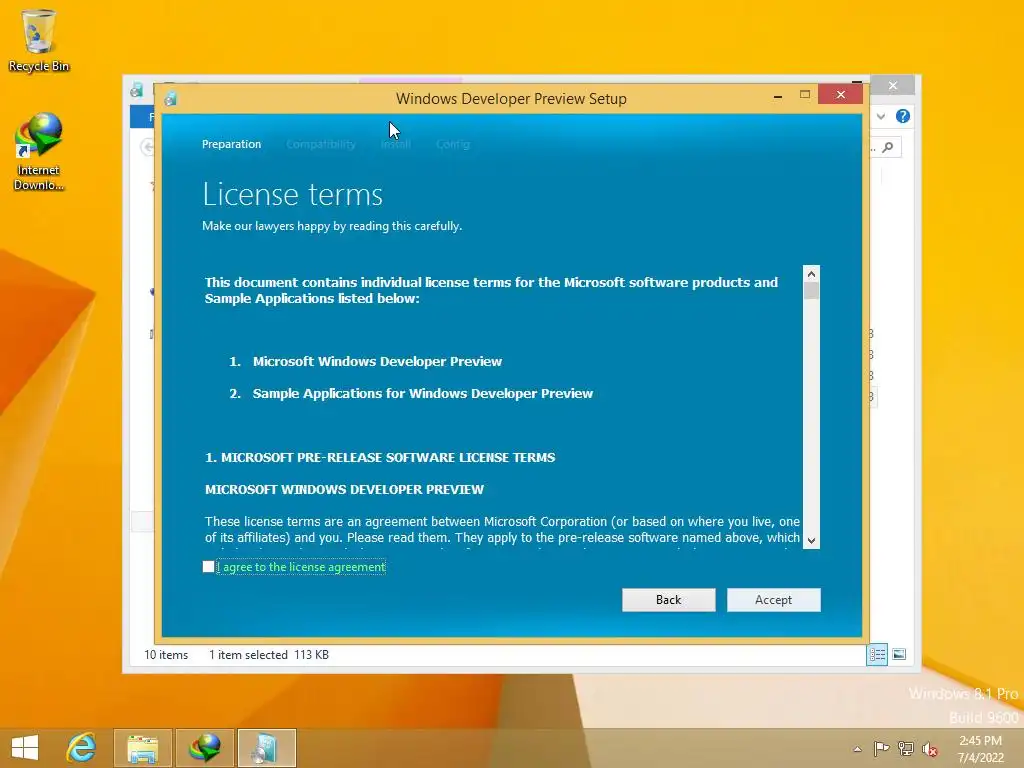Open Action Center flag icon
Viewport: 1024px width, 768px height.
[881, 748]
